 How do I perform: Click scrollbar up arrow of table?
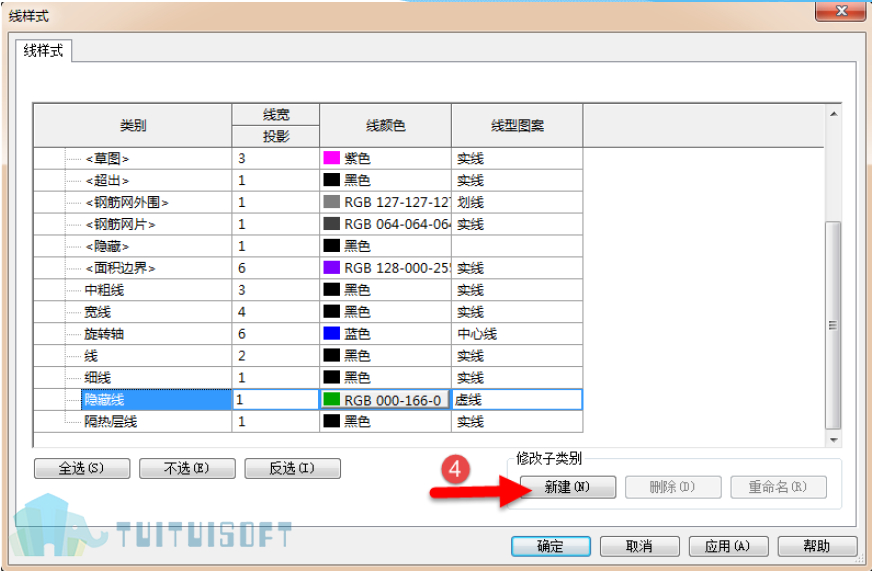coord(834,114)
